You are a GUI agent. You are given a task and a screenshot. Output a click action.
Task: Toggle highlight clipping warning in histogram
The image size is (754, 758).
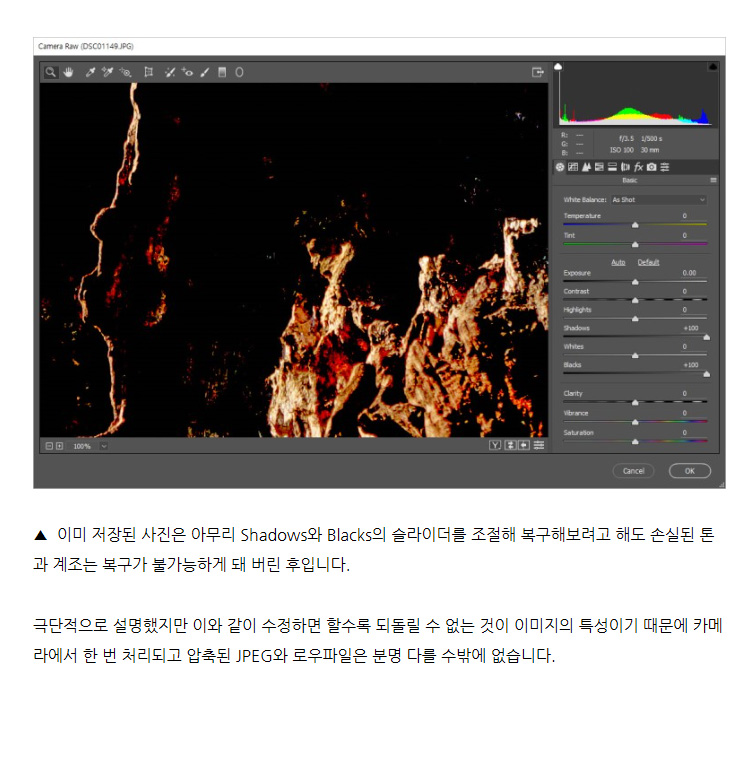pyautogui.click(x=712, y=67)
